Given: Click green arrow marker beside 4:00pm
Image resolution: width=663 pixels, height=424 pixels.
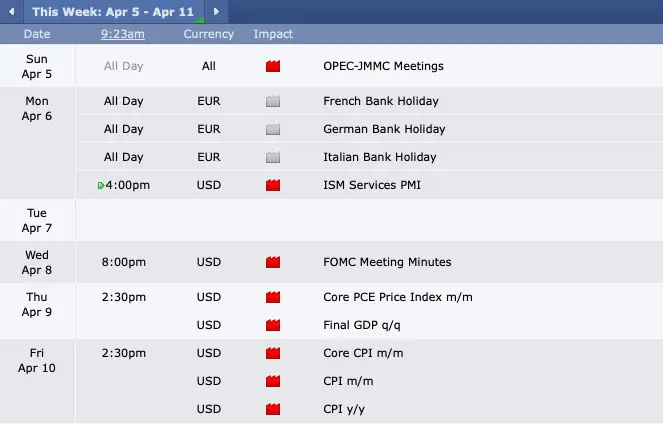Looking at the screenshot, I should coord(101,185).
